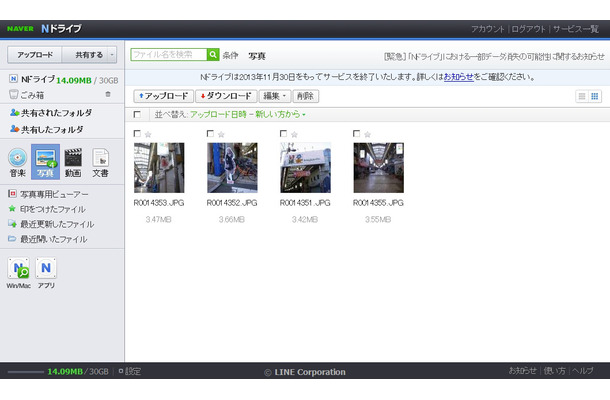610x400 pixels.
Task: Click the file name R0014351.JPG
Action: (x=305, y=203)
